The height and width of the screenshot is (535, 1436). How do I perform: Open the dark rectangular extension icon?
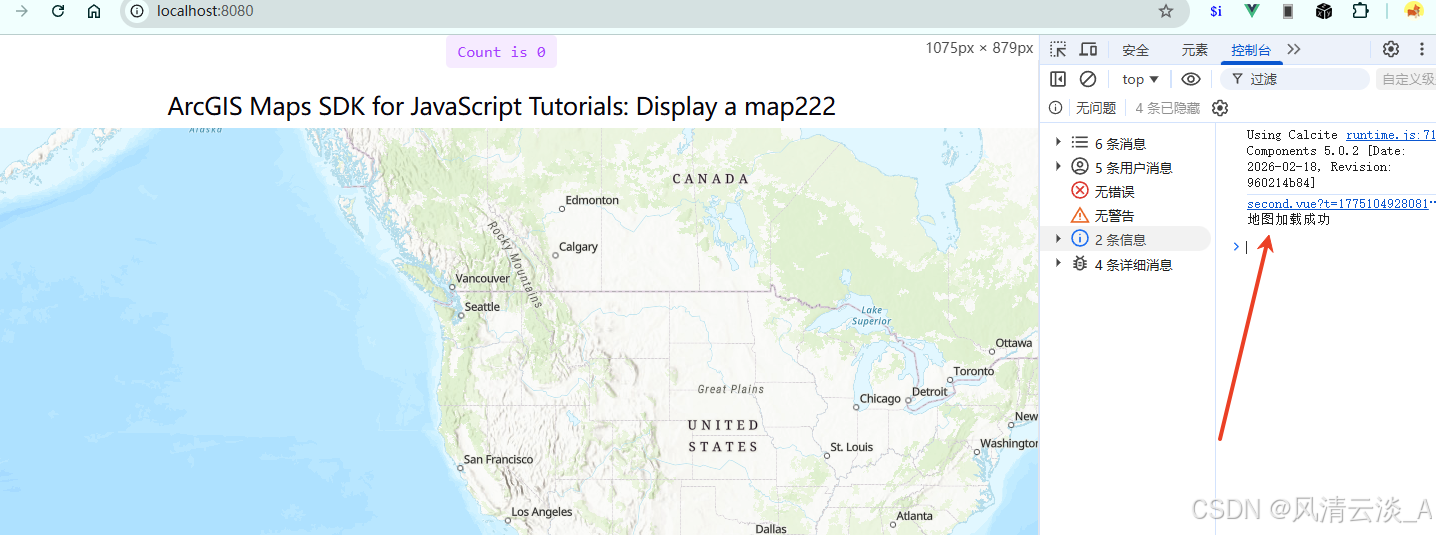pos(1288,11)
